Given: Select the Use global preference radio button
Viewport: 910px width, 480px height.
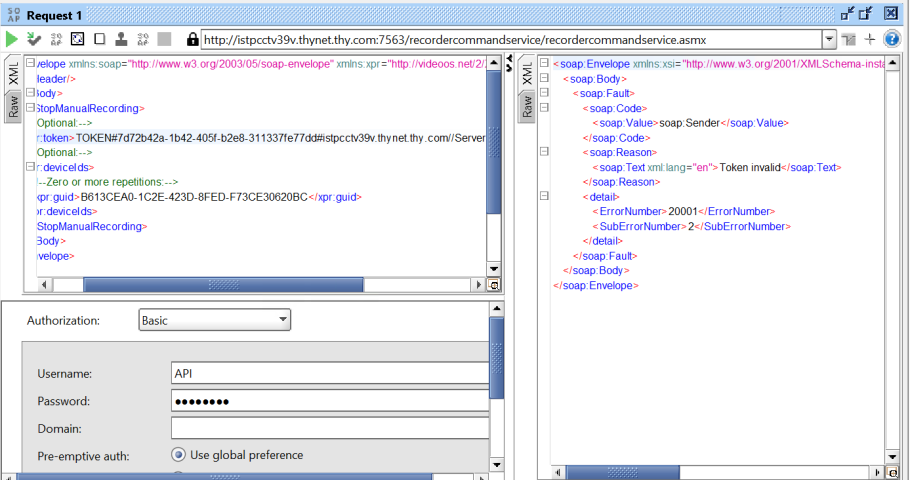Looking at the screenshot, I should click(178, 455).
